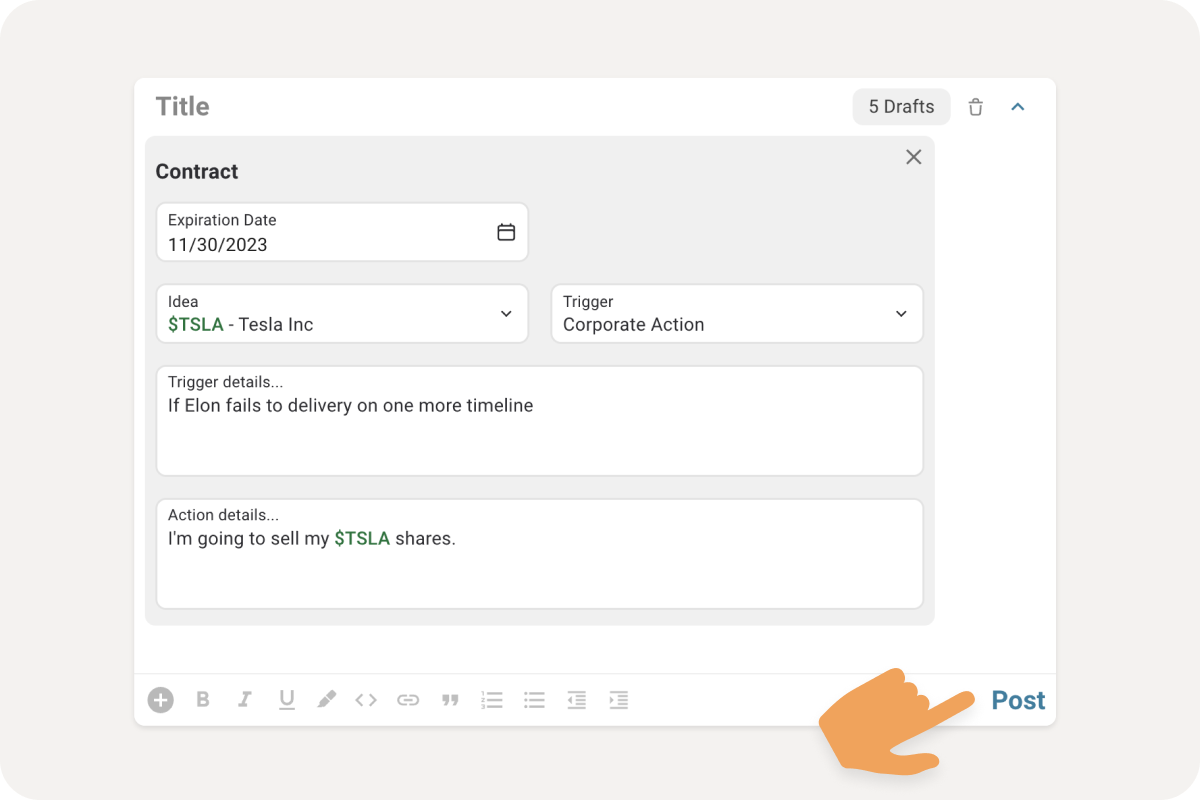Click the Action details text area
The width and height of the screenshot is (1200, 800).
point(540,554)
